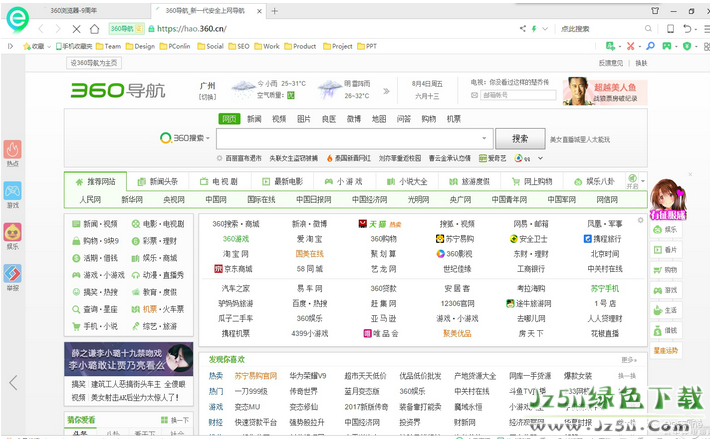Click the favorites star bookmark icon

click(27, 46)
